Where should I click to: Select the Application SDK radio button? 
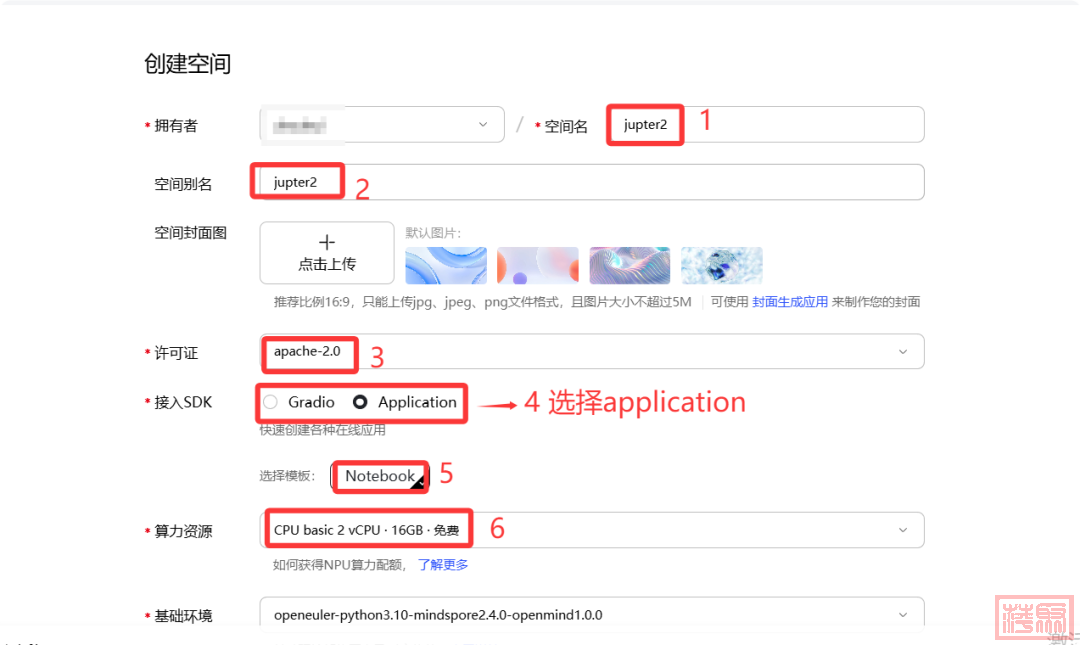point(361,402)
